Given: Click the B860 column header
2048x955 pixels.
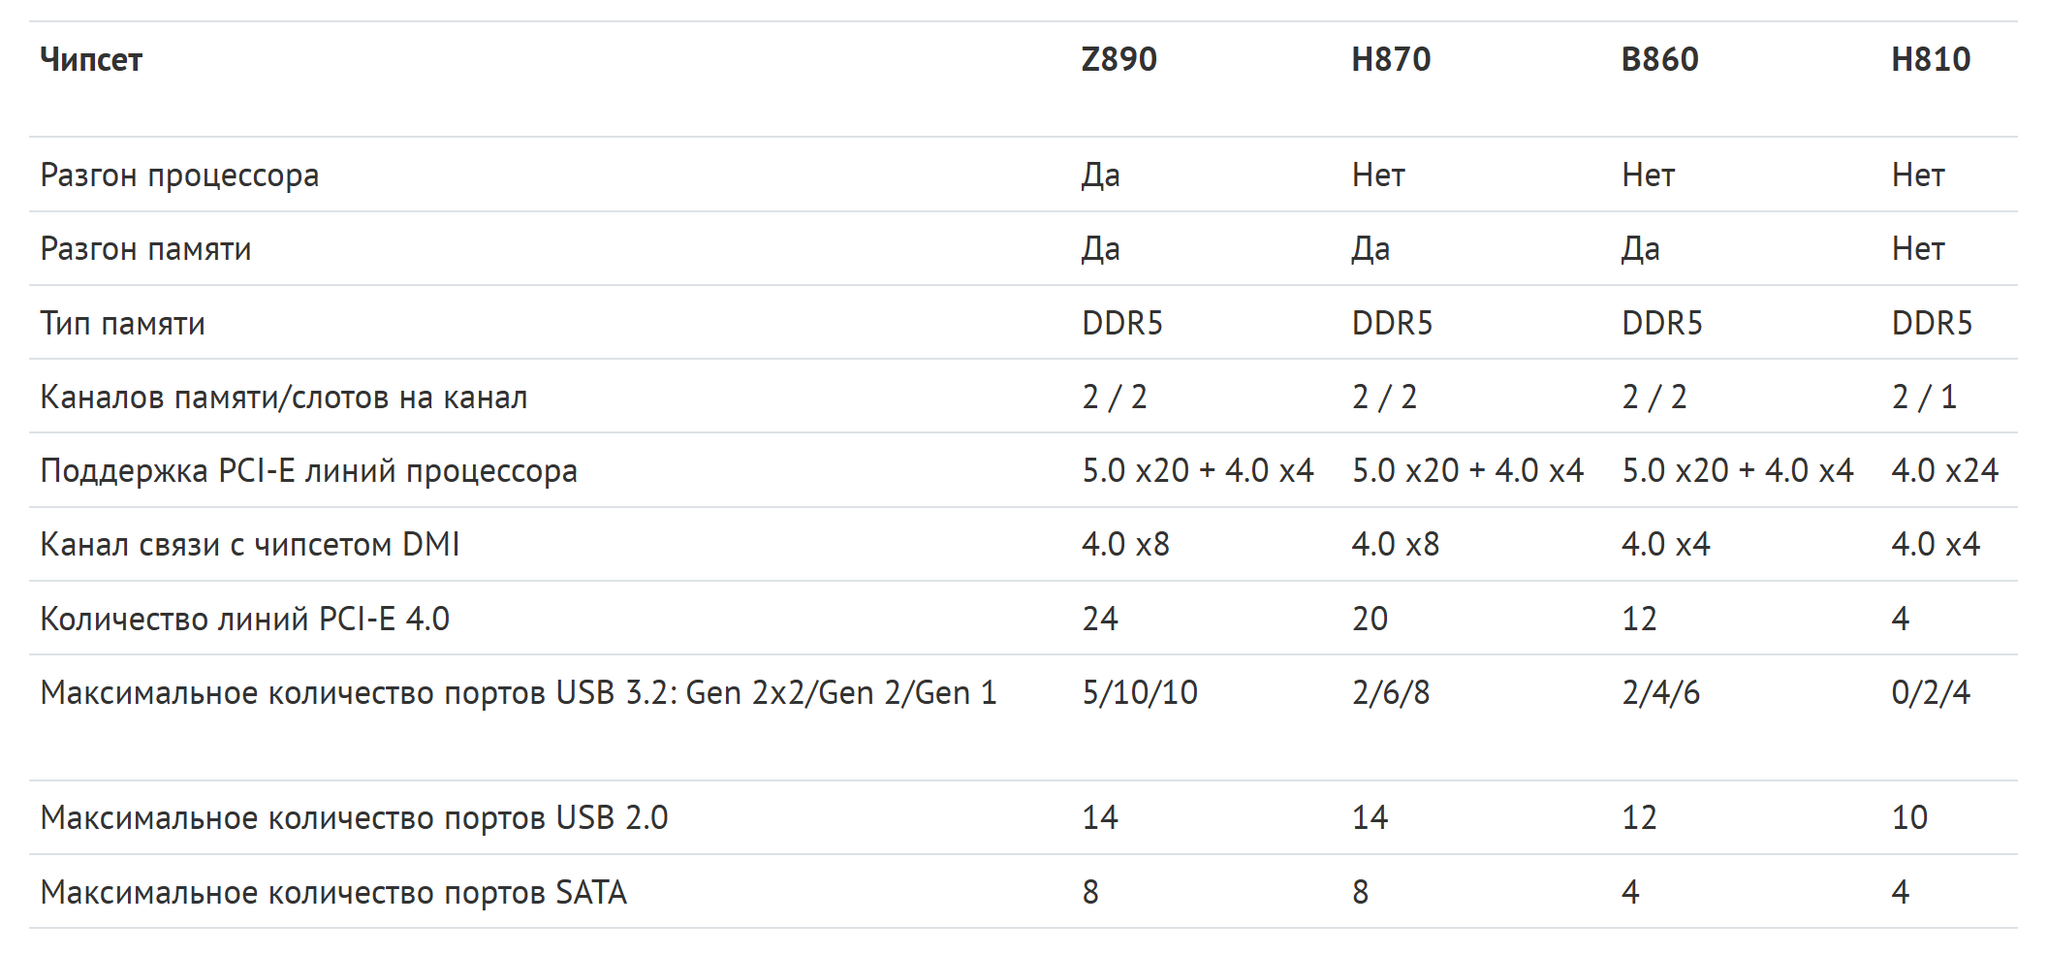Looking at the screenshot, I should (x=1659, y=59).
